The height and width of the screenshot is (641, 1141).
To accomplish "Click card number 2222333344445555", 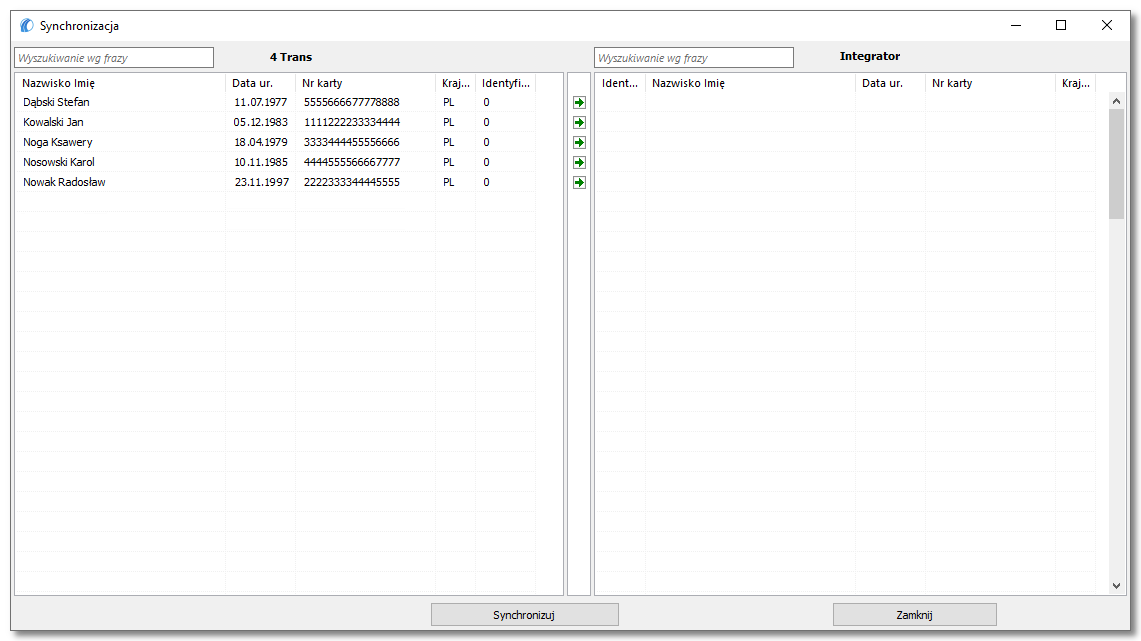I will tap(351, 183).
